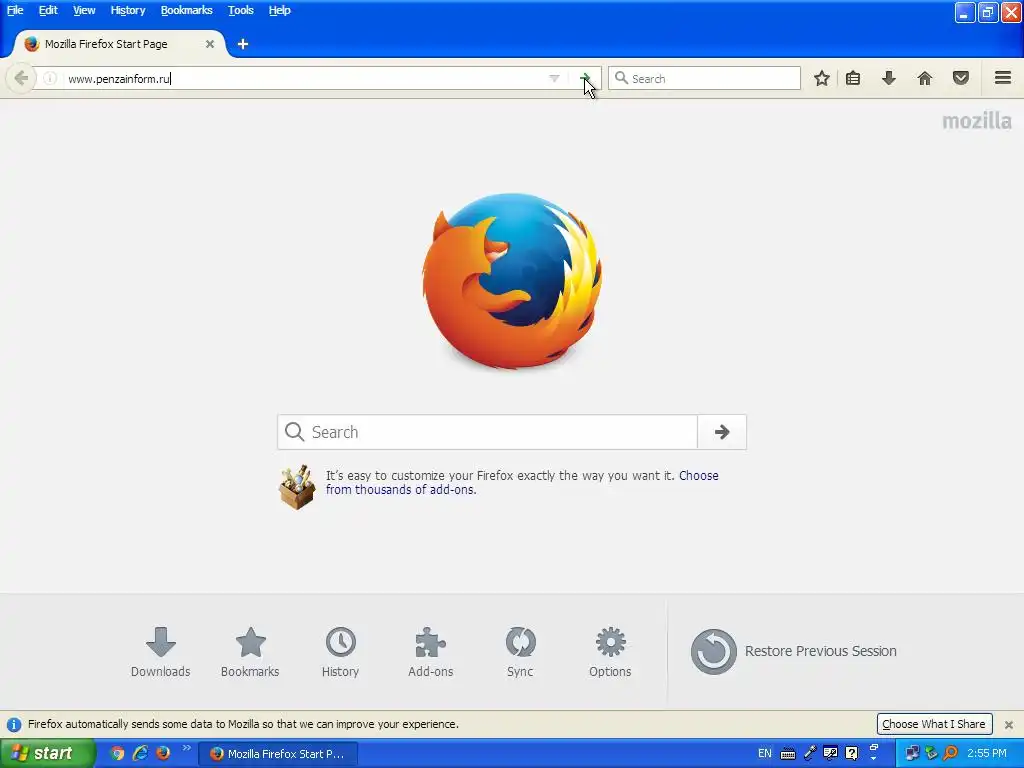
Task: Click the info icon in notification bar
Action: coord(14,724)
